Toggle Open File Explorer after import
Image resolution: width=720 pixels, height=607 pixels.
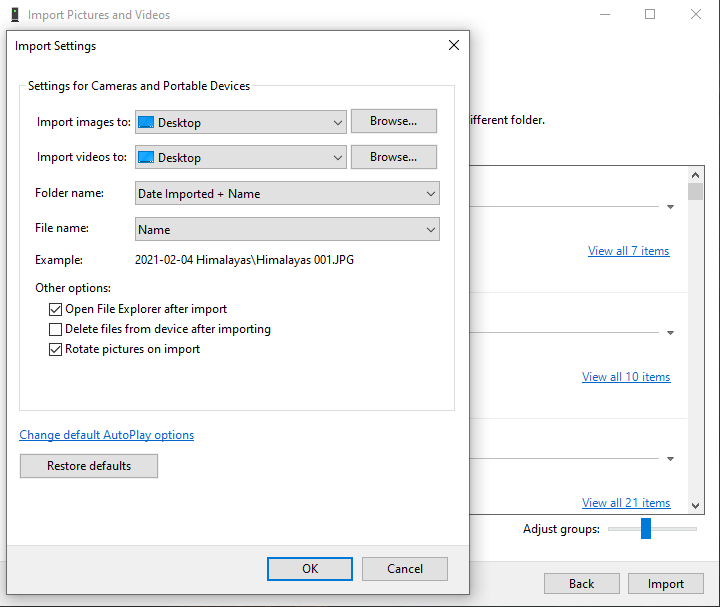pyautogui.click(x=56, y=309)
